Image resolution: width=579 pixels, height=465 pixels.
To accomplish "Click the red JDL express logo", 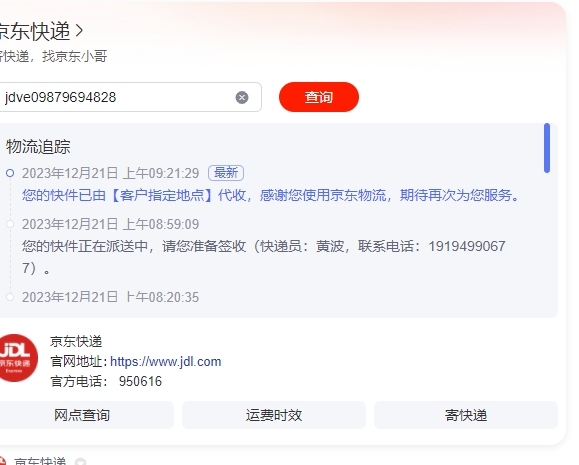I will click(x=17, y=358).
